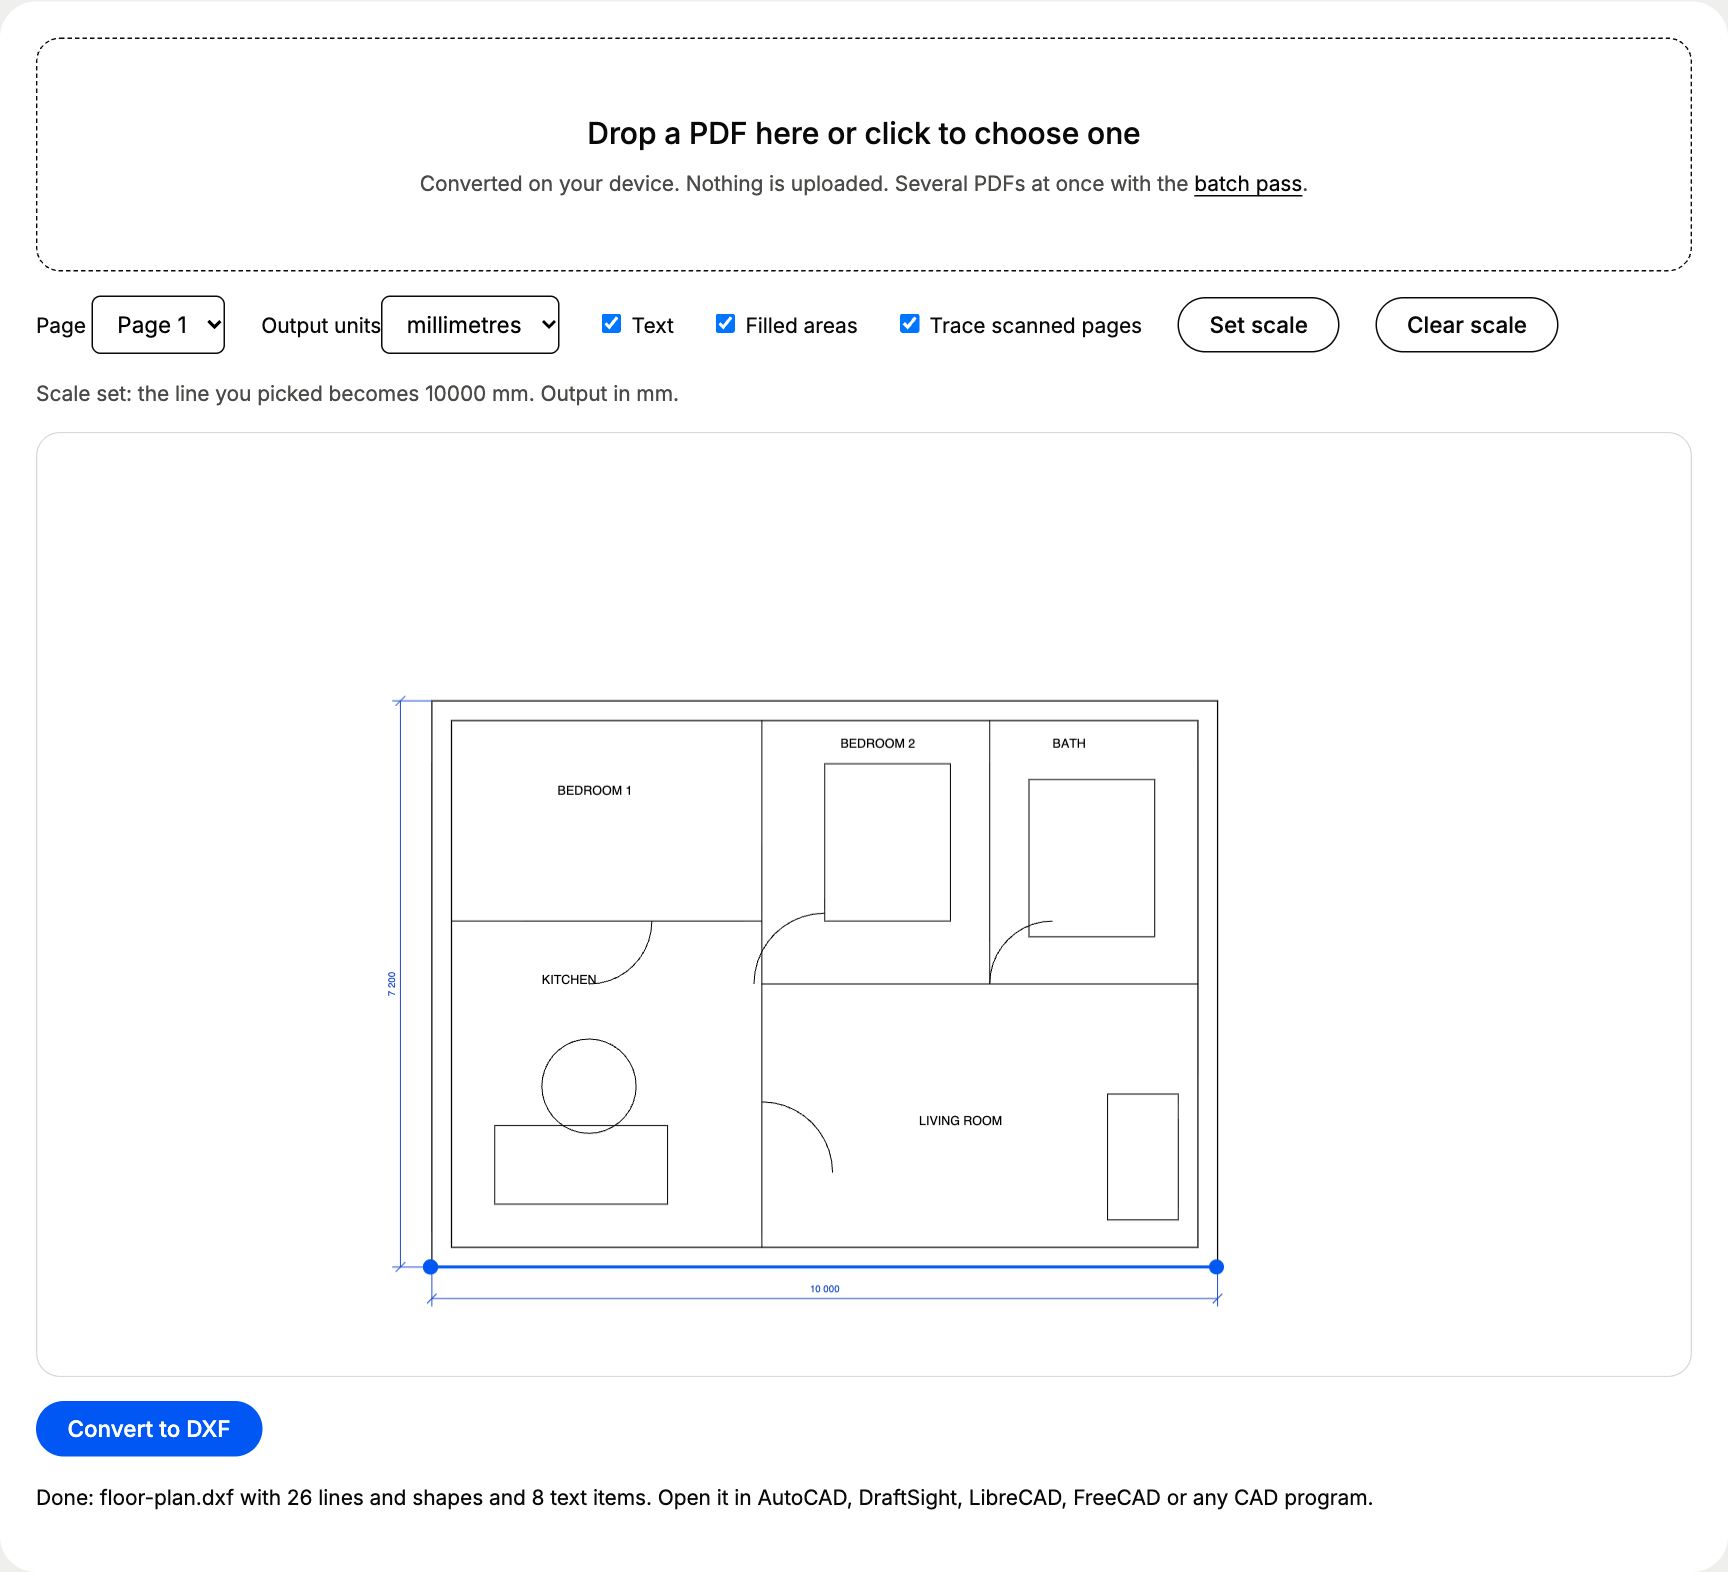The height and width of the screenshot is (1572, 1728).
Task: Click the Convert to DXF button
Action: tap(149, 1429)
